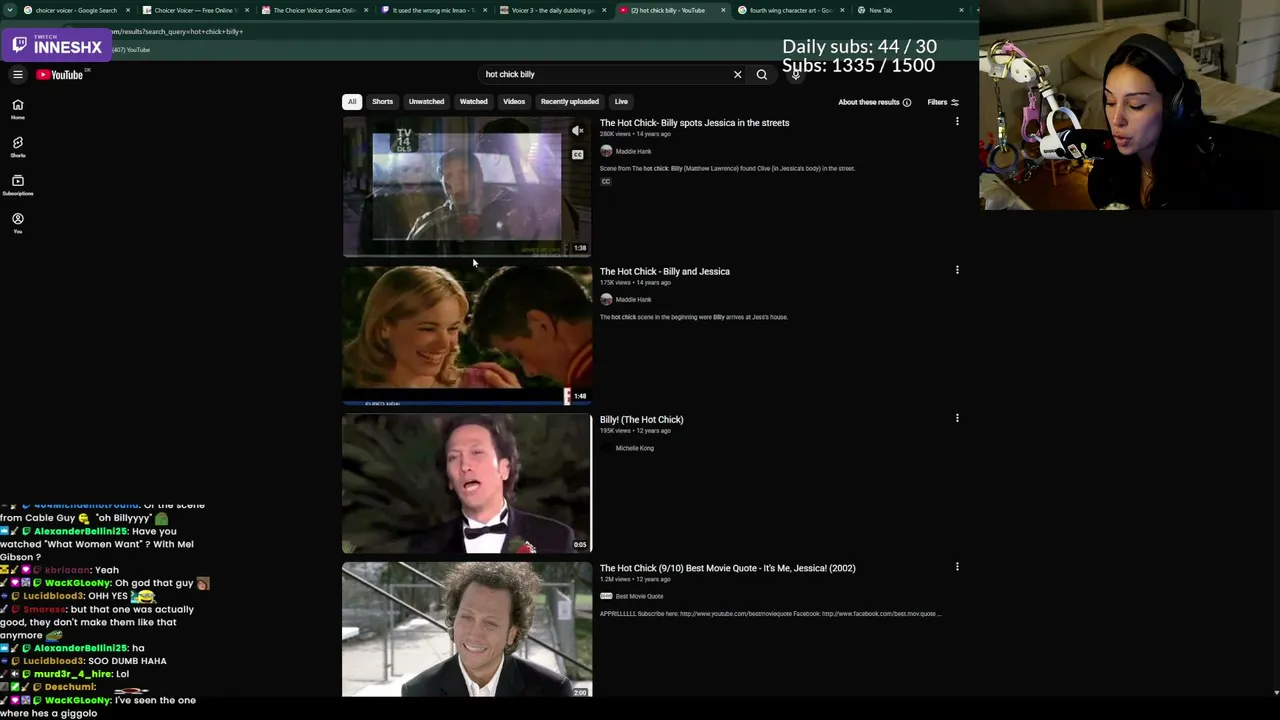This screenshot has width=1280, height=720.
Task: Click the CC badge under first video description
Action: tap(605, 182)
